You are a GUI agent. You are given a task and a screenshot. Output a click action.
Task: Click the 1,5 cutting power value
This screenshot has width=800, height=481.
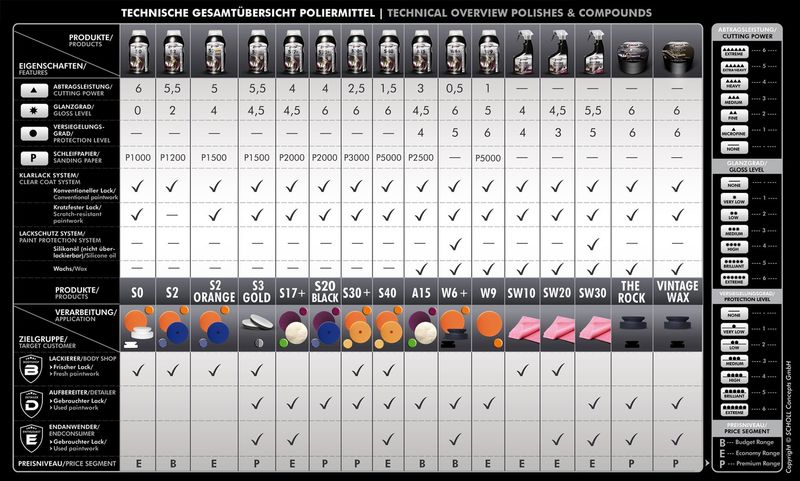pyautogui.click(x=388, y=89)
